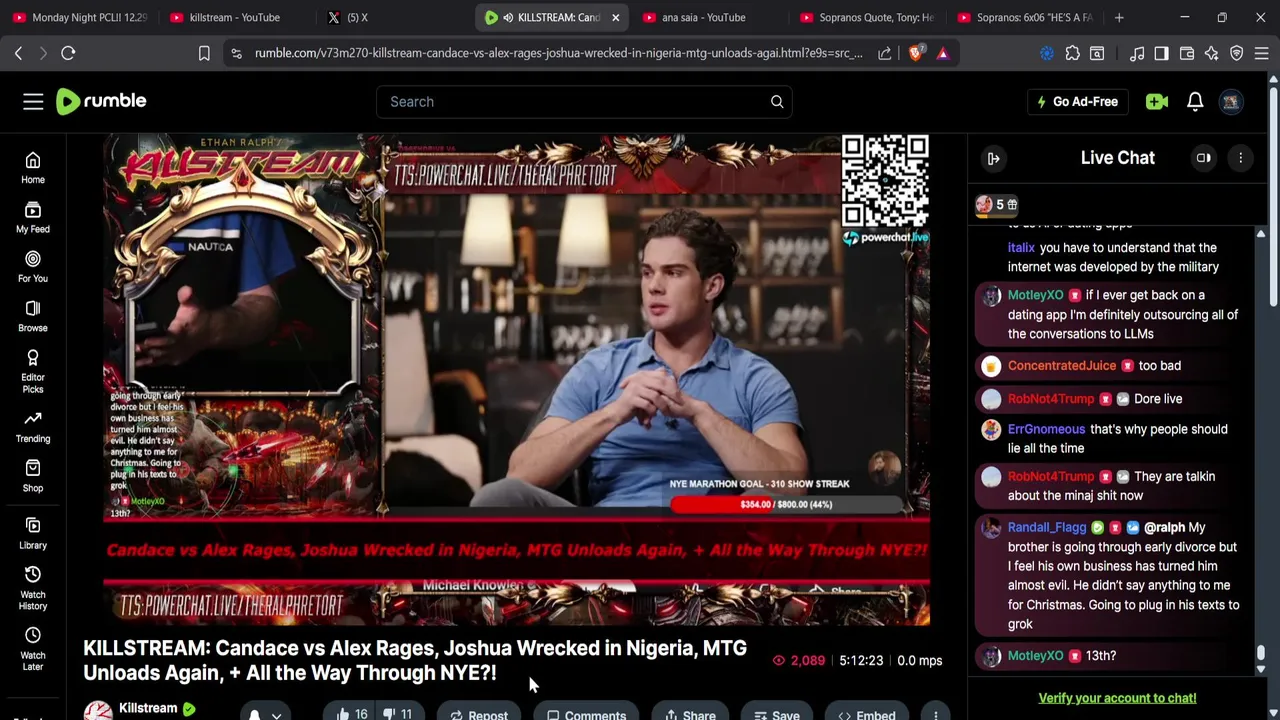1280x720 pixels.
Task: Open the Live Chat more options menu
Action: pyautogui.click(x=1240, y=158)
